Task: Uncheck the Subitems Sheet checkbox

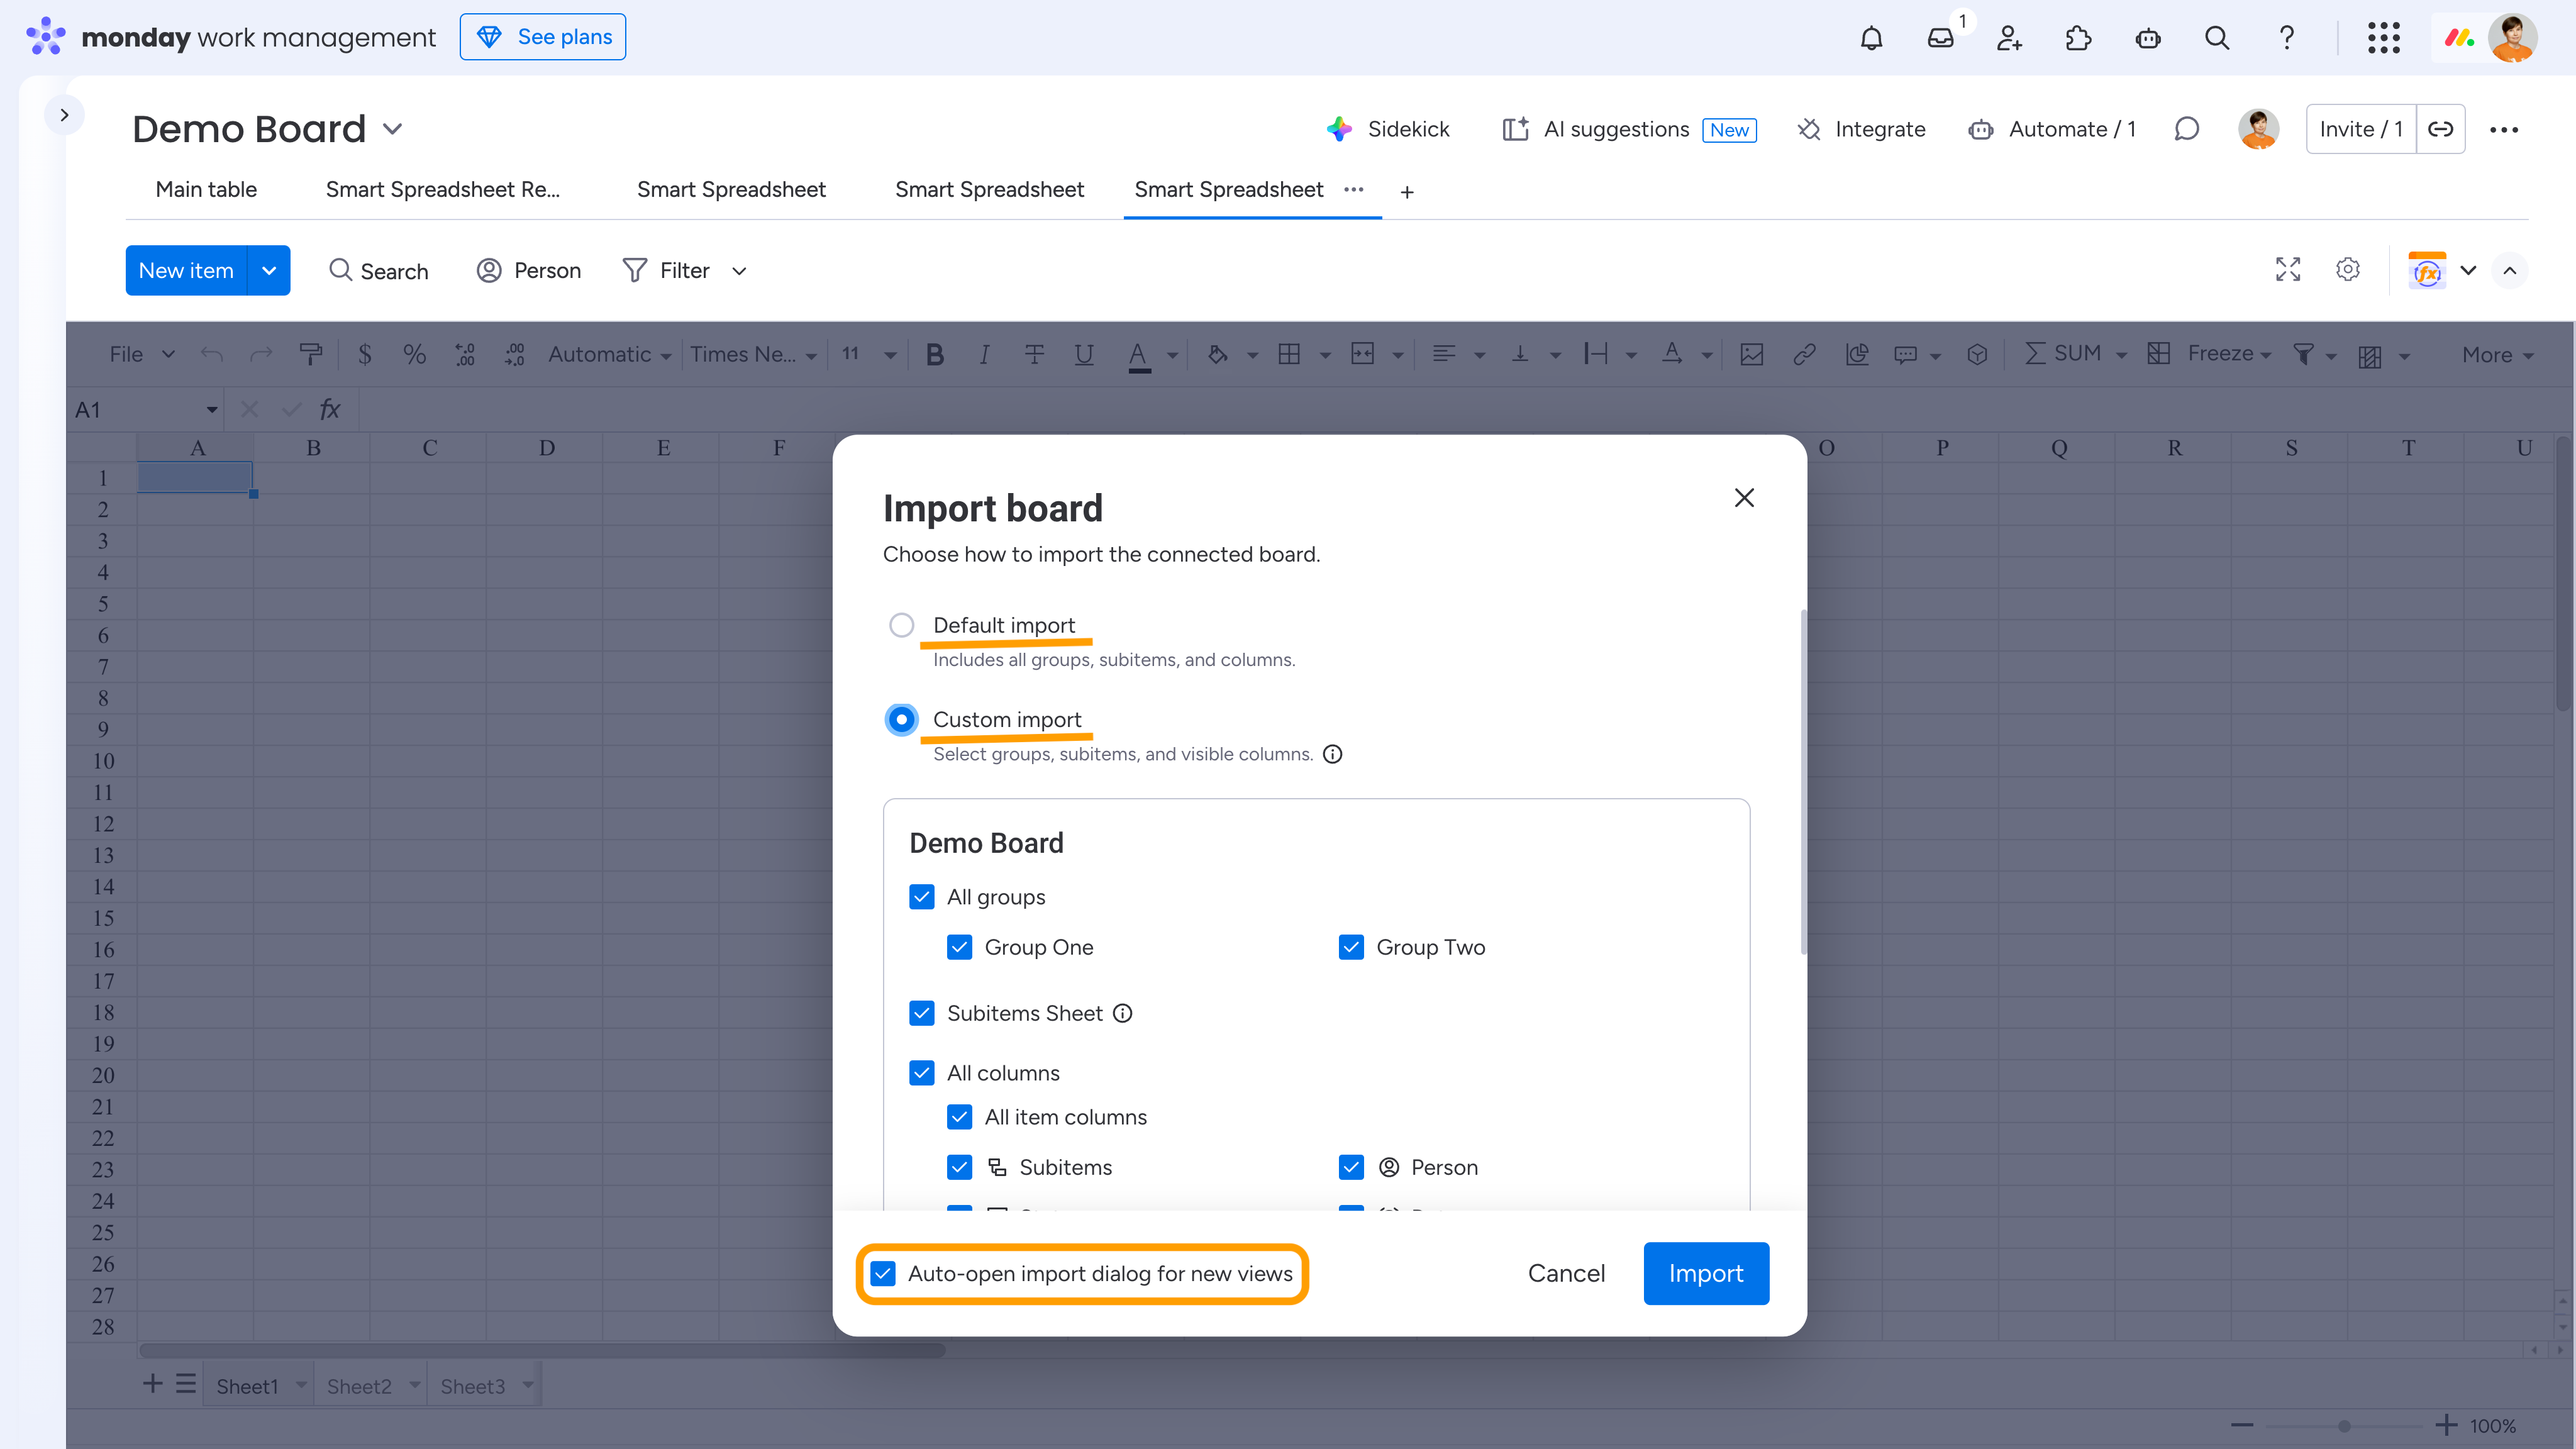Action: tap(921, 1013)
